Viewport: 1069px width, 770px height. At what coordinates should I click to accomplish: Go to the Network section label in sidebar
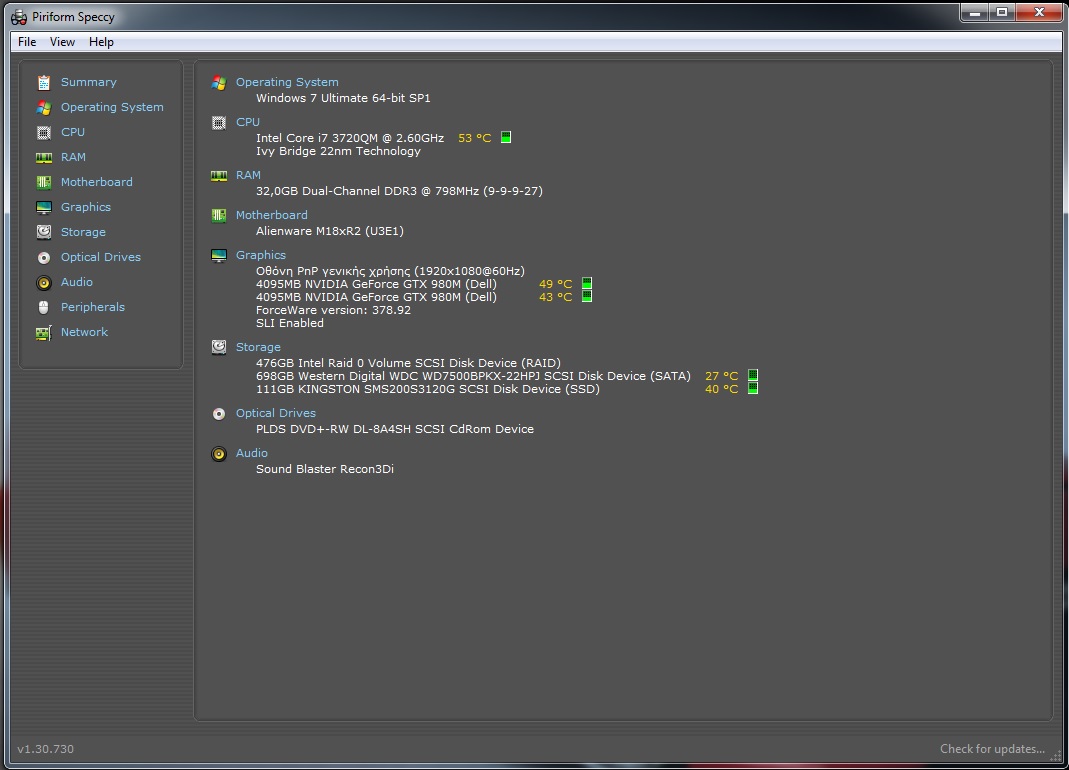(85, 332)
